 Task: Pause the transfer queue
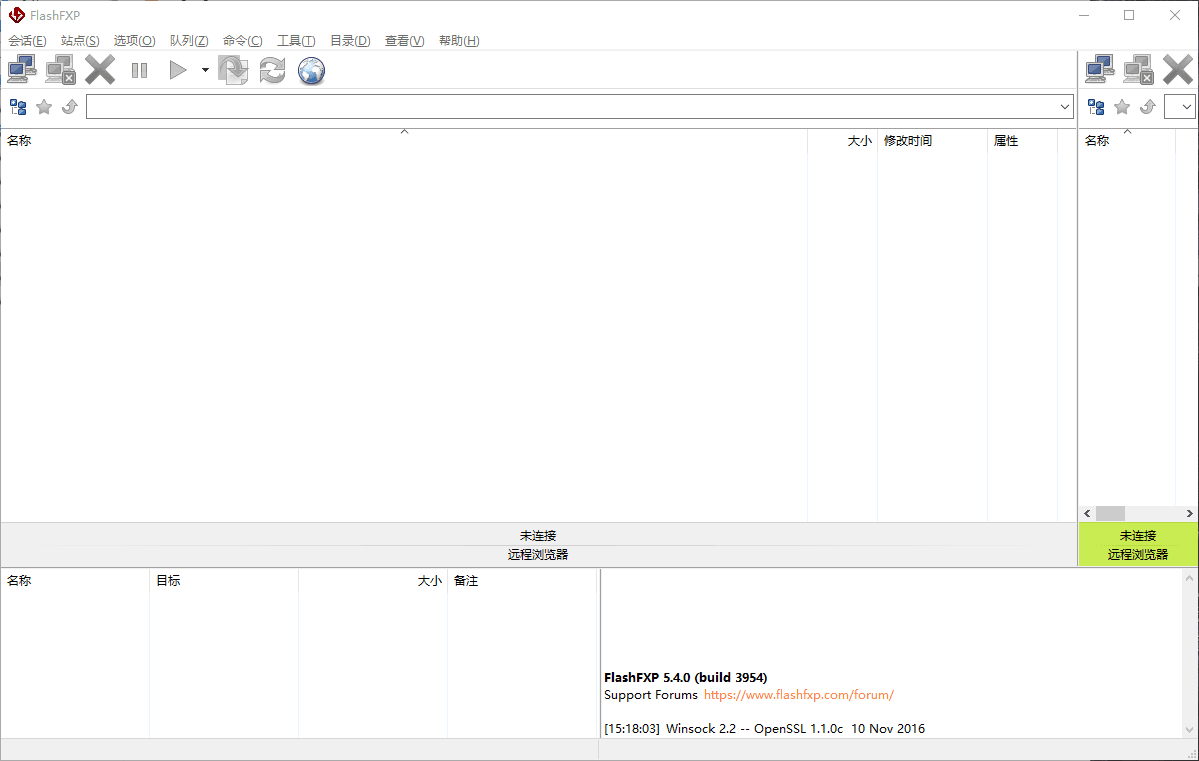click(x=139, y=69)
